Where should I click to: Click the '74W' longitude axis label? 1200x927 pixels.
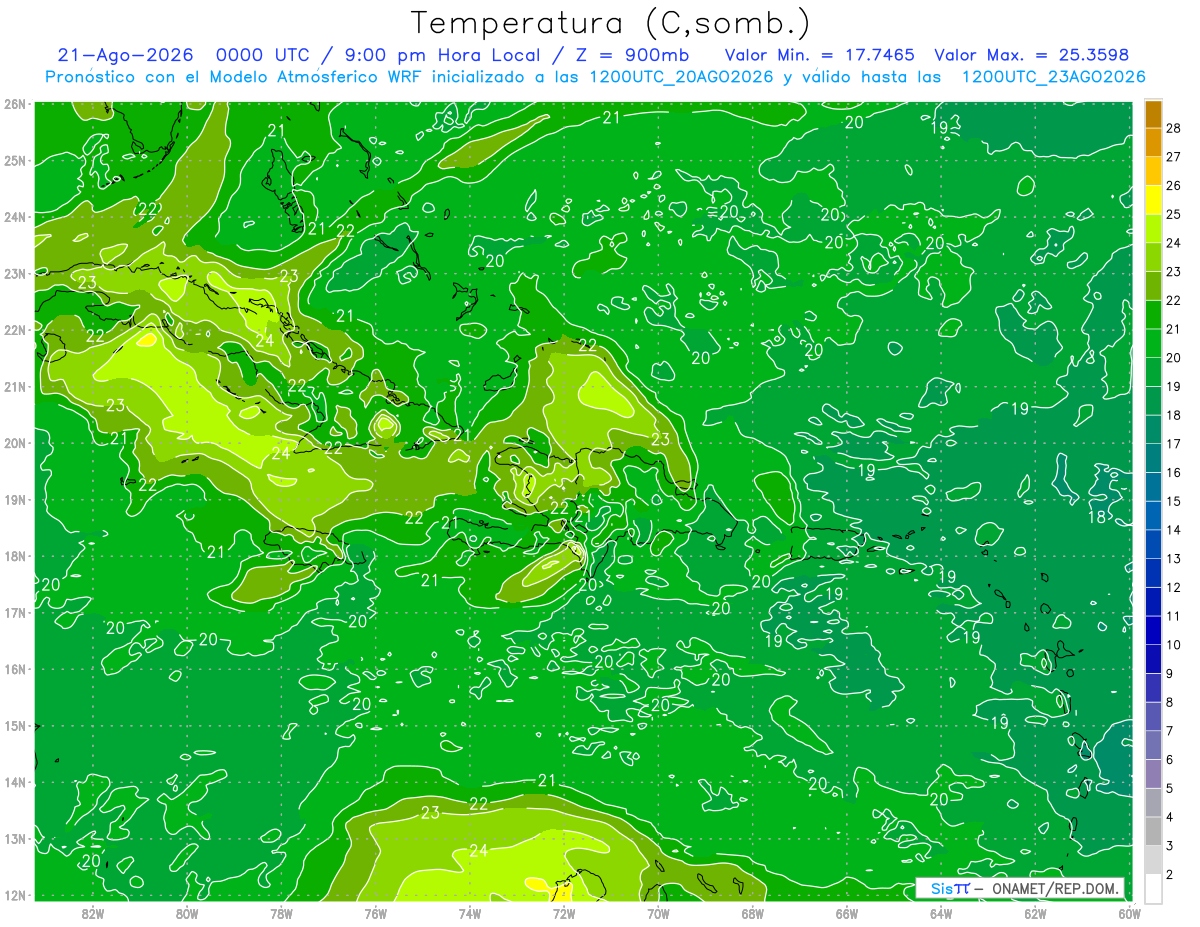click(470, 913)
